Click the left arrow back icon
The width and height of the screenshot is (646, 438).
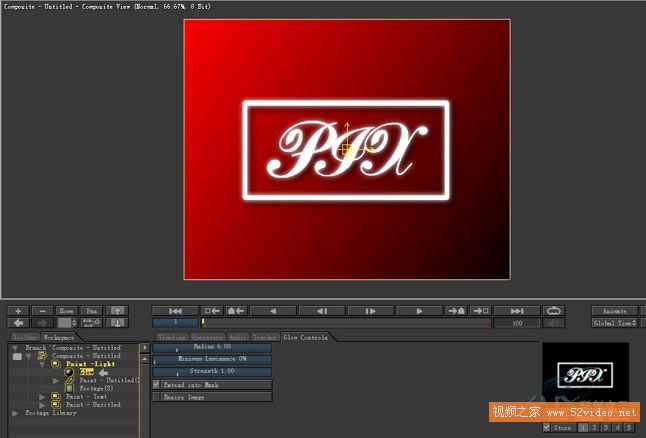pos(18,323)
